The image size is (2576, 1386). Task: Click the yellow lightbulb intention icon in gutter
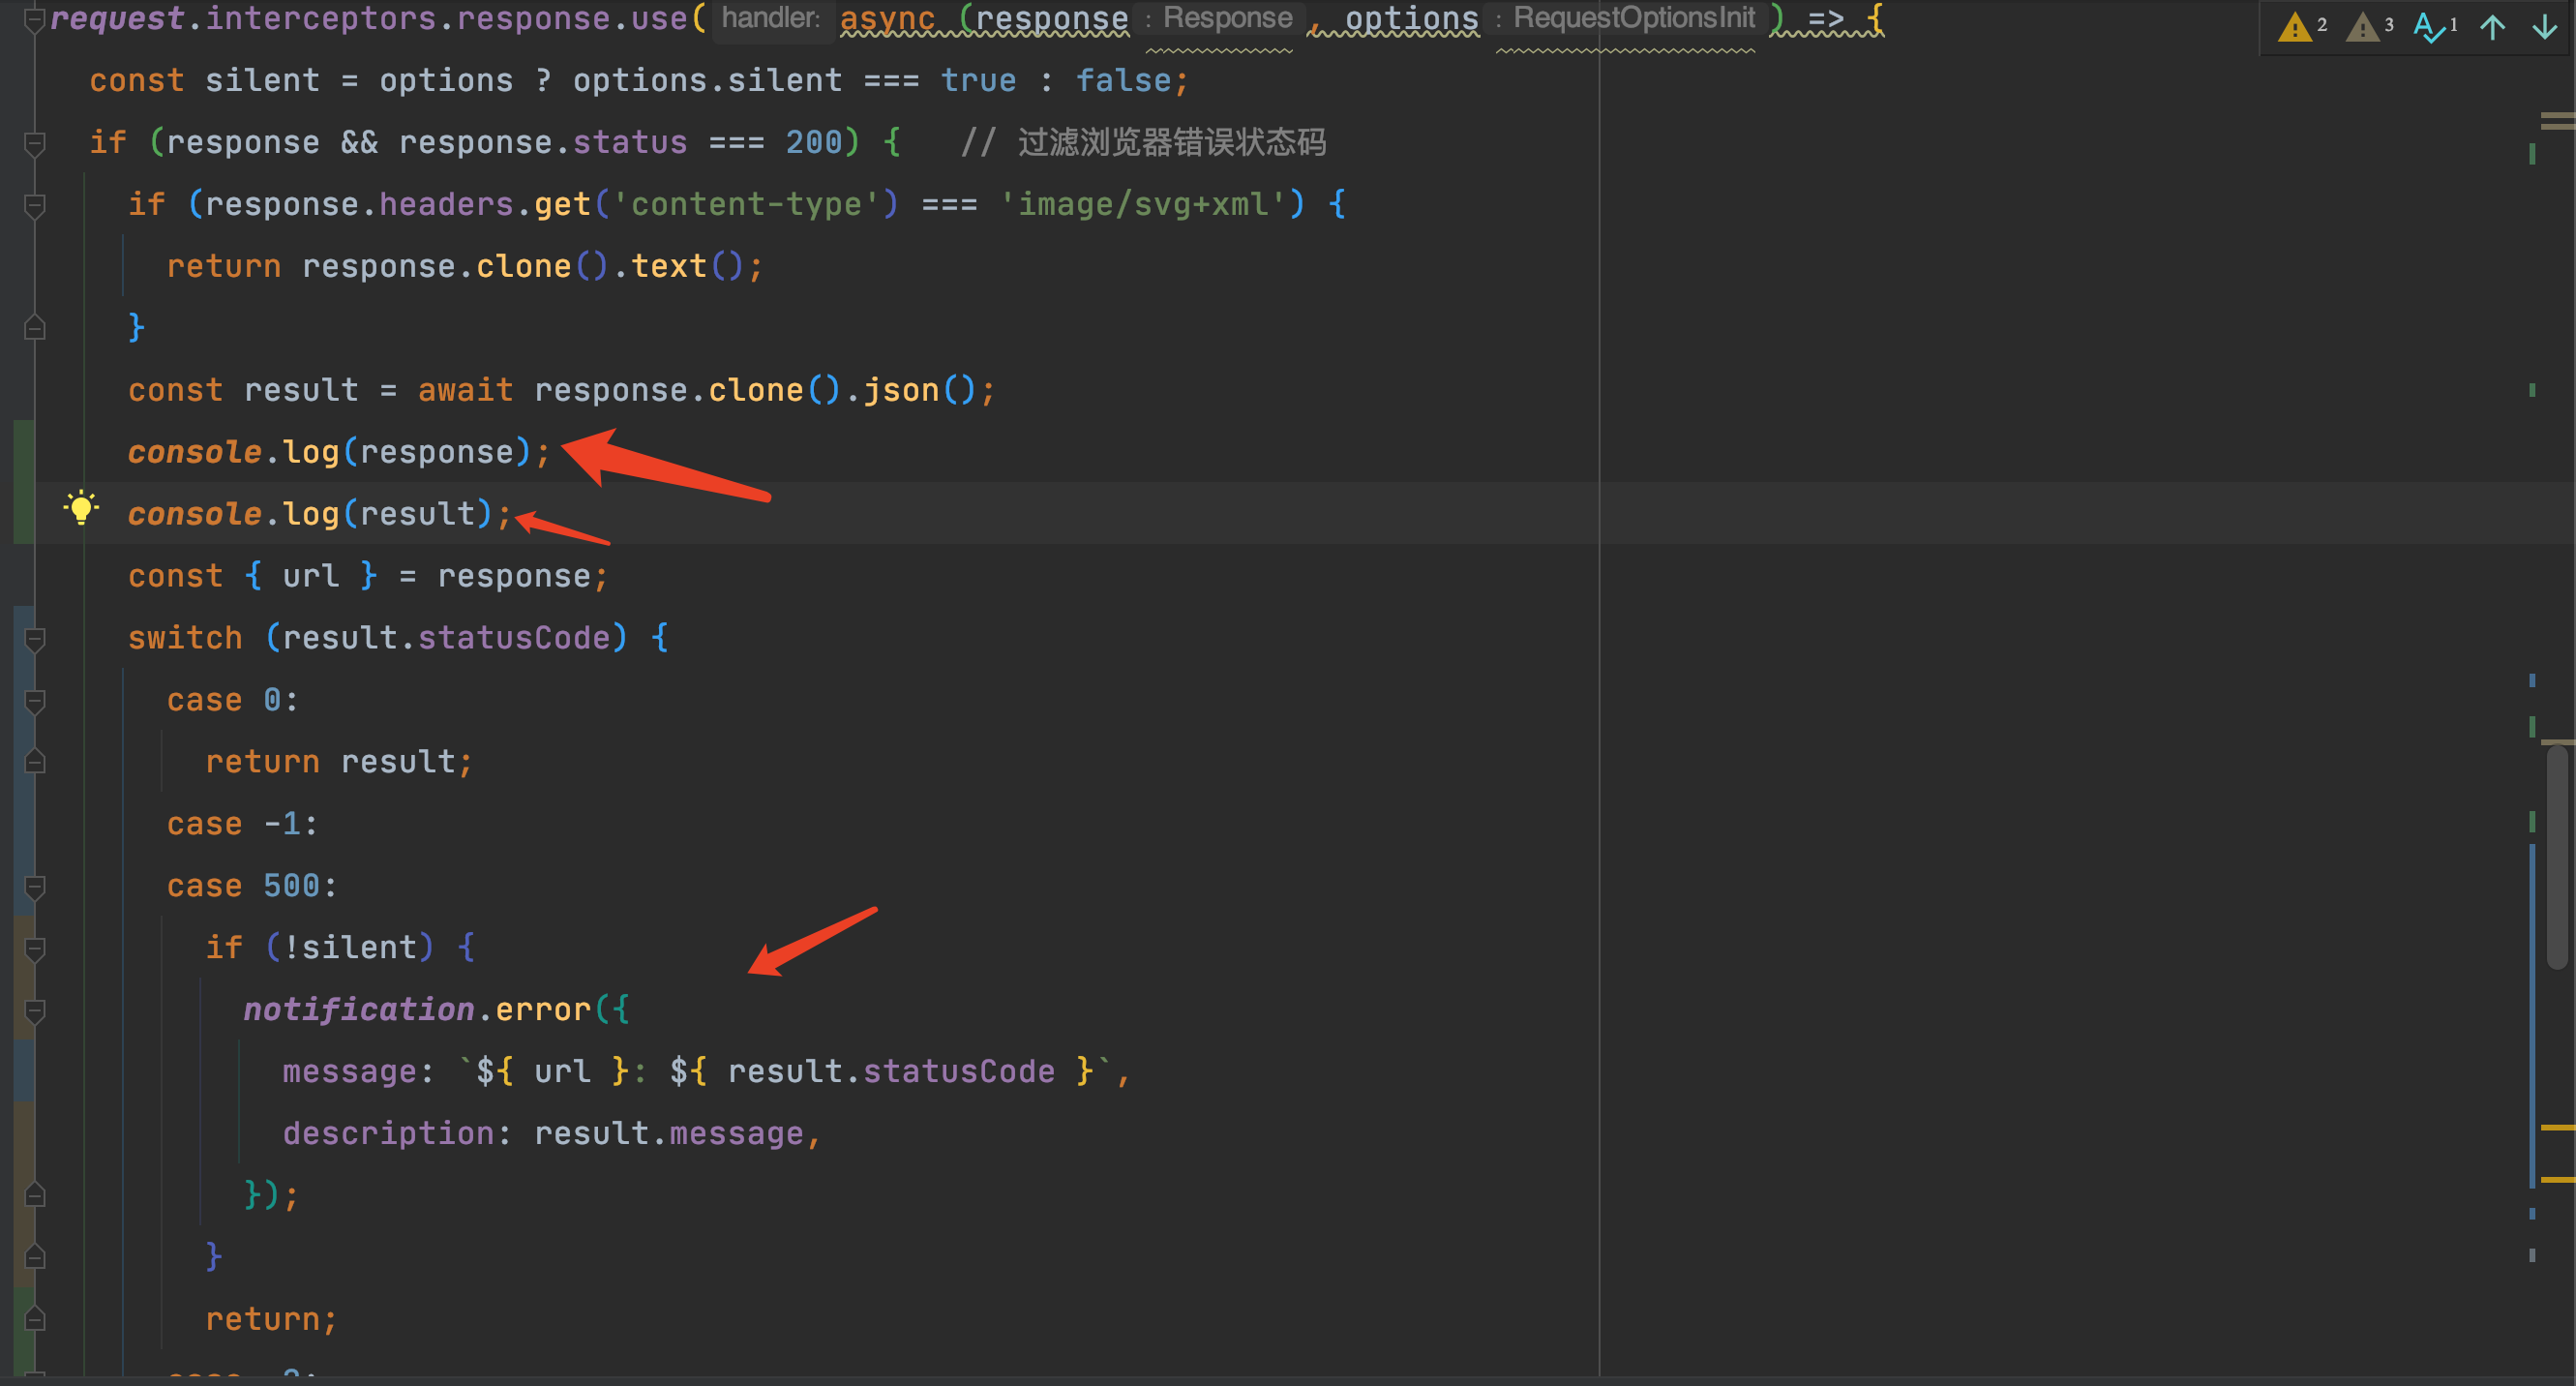point(82,508)
